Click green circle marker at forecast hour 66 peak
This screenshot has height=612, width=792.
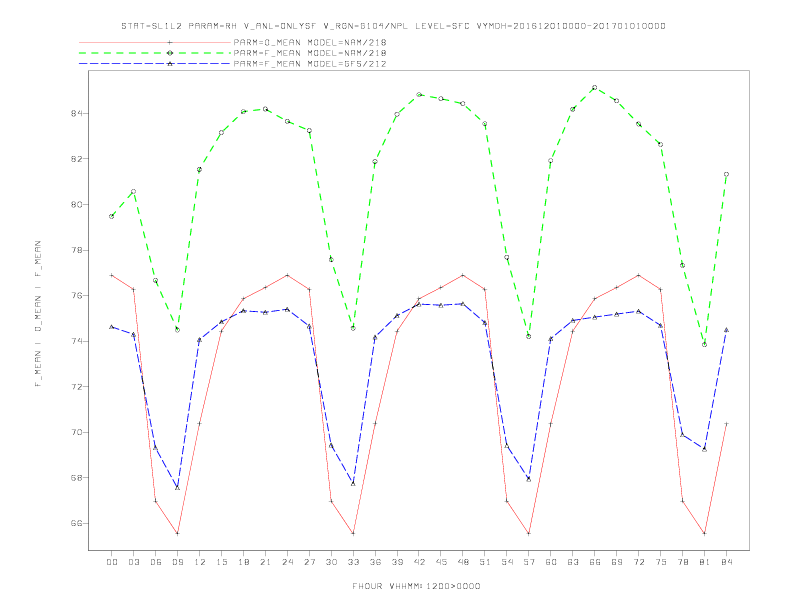click(595, 87)
